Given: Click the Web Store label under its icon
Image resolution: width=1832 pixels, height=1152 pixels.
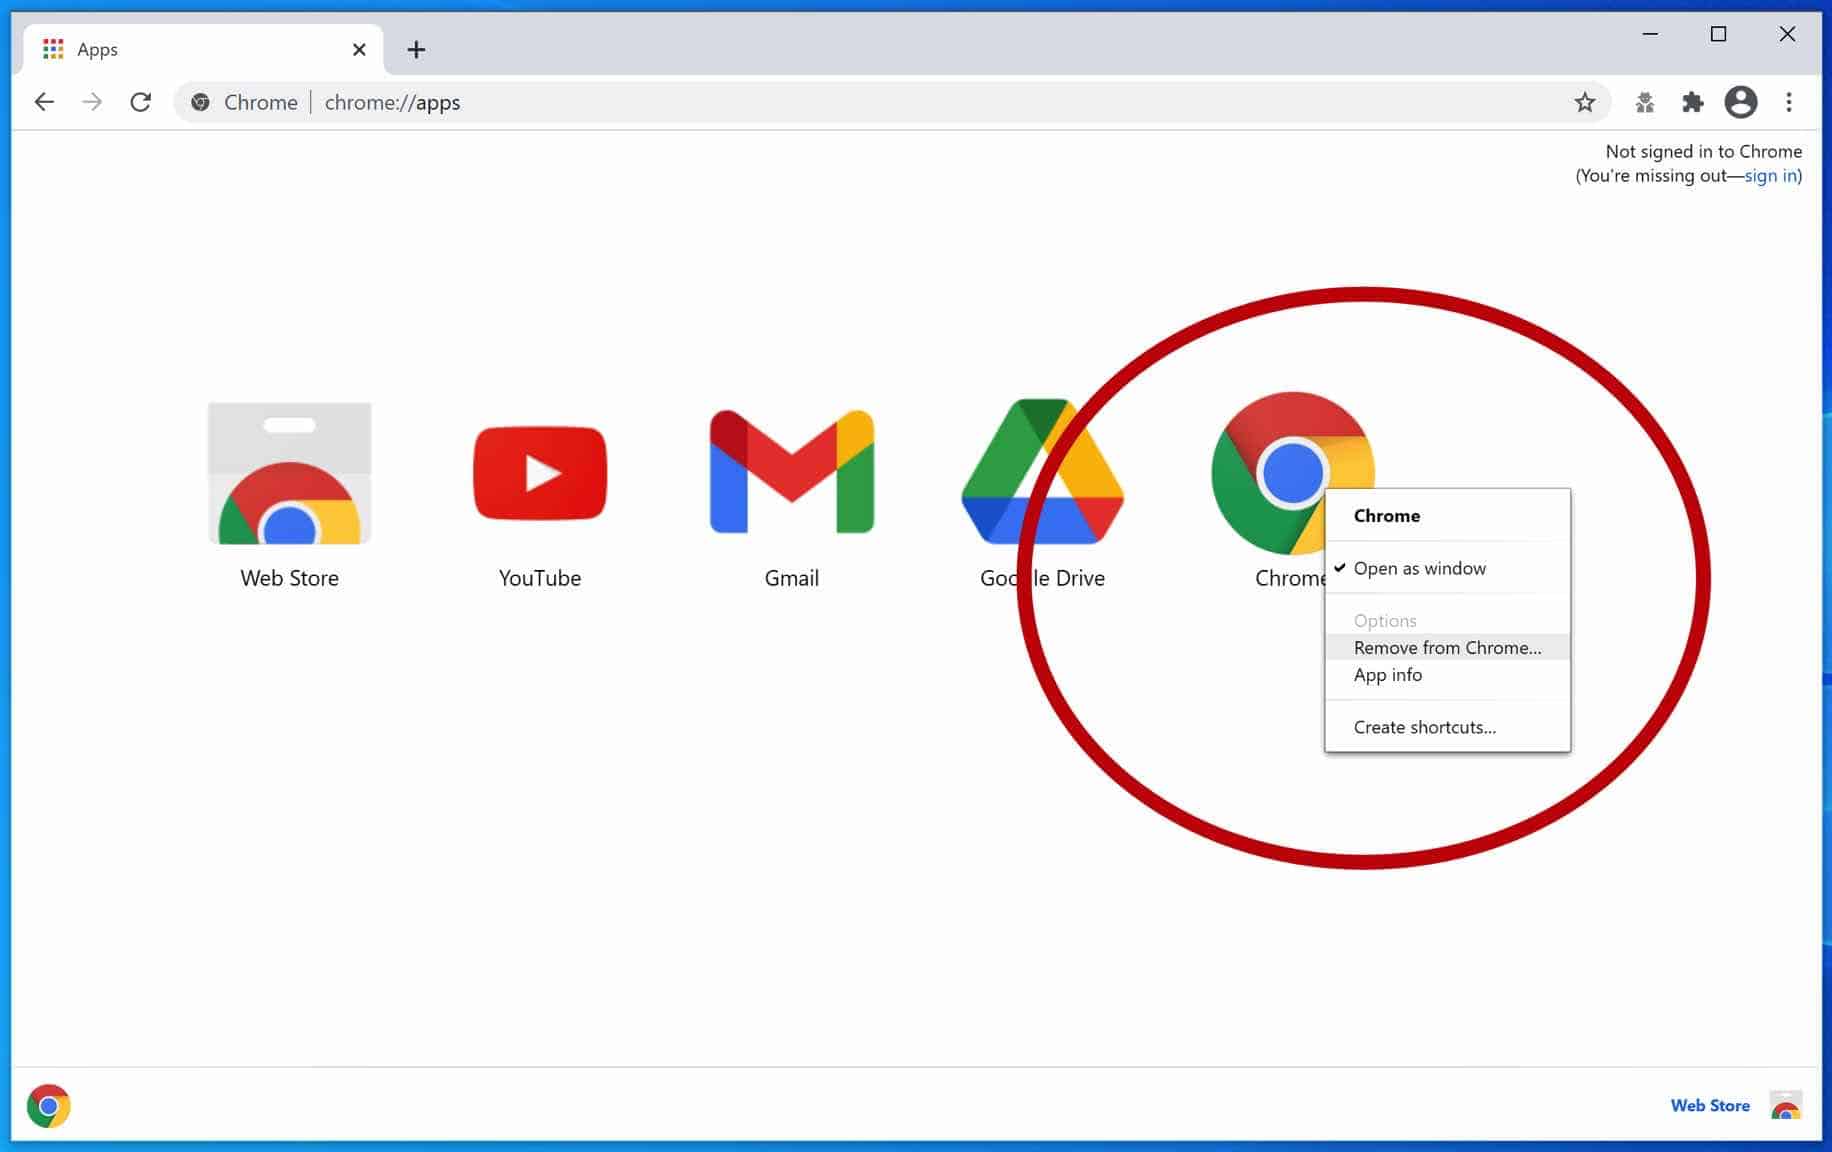Looking at the screenshot, I should coord(289,578).
